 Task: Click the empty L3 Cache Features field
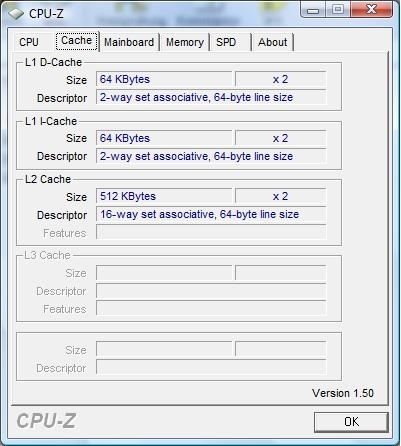211,308
